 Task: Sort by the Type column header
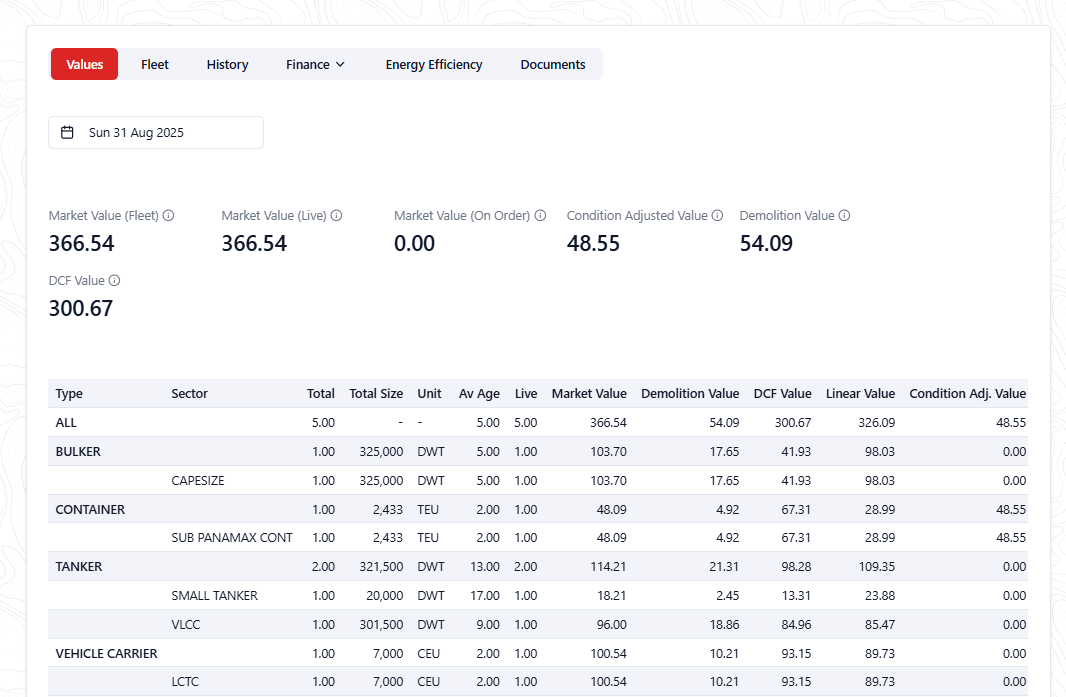(x=69, y=394)
